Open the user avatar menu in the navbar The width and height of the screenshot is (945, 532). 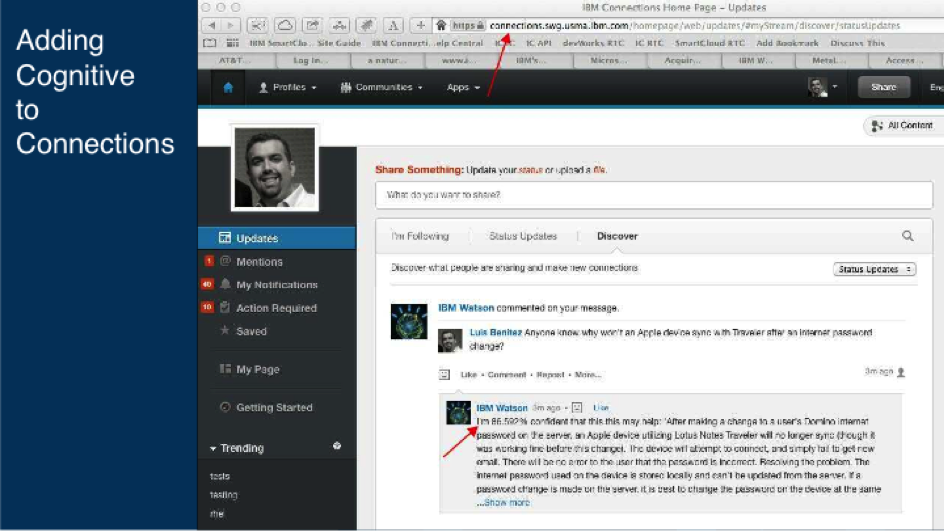click(x=822, y=87)
